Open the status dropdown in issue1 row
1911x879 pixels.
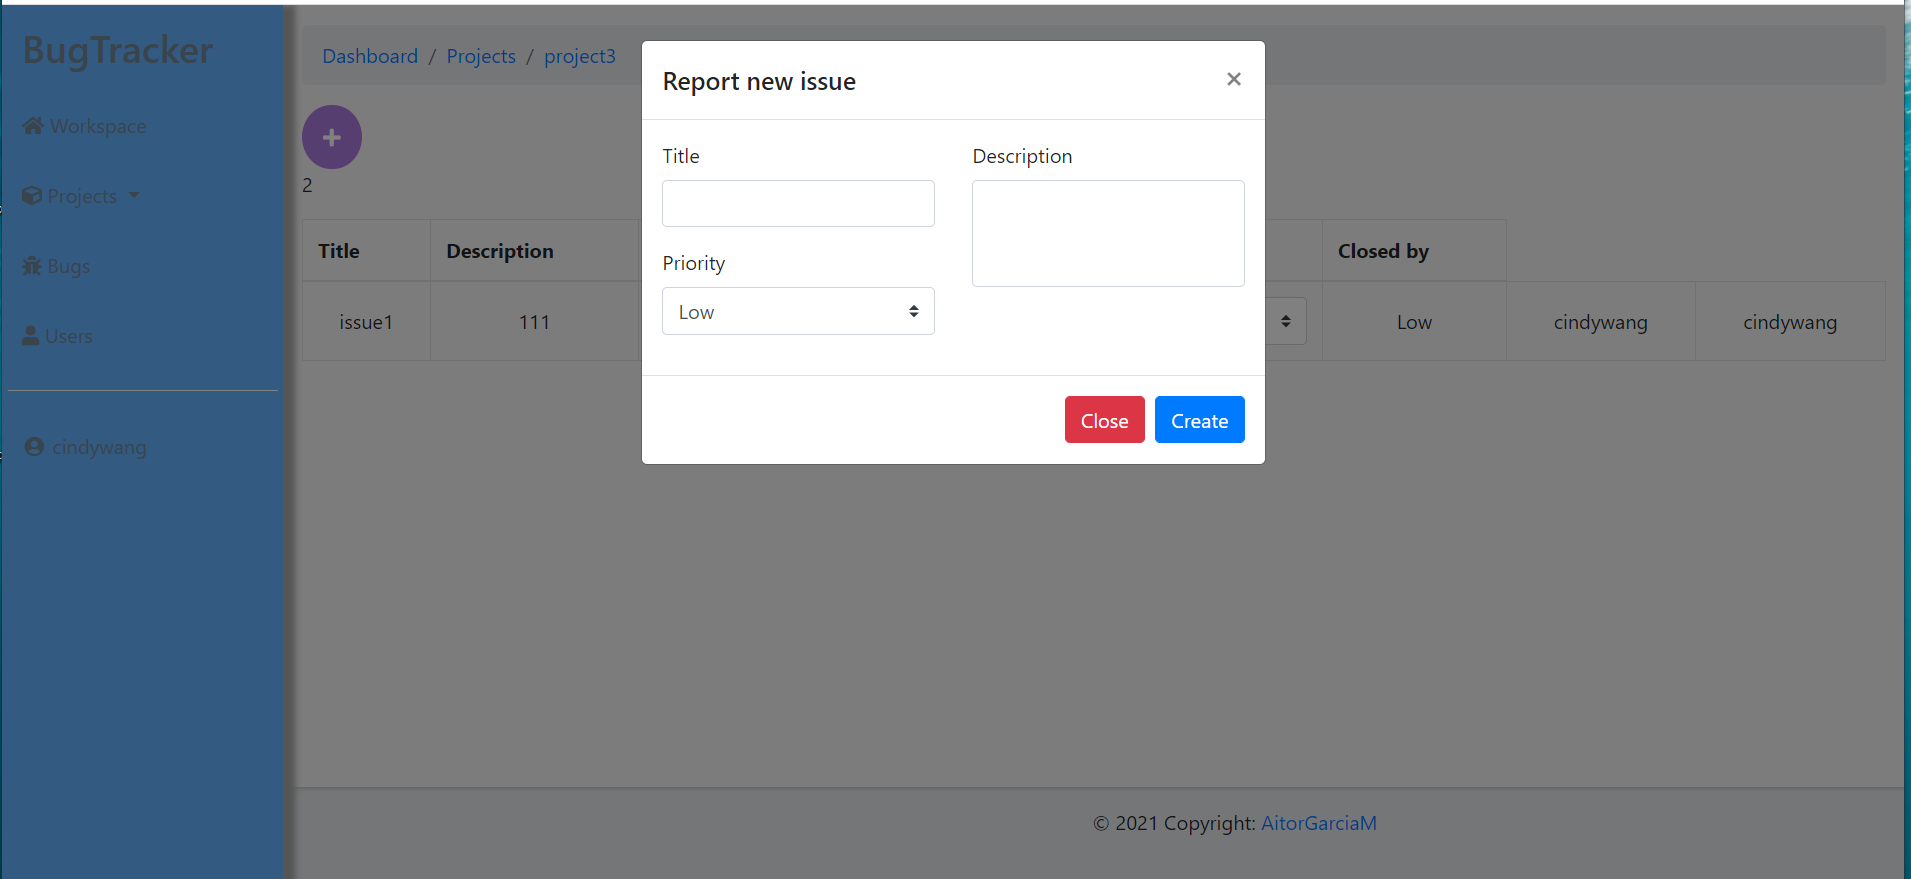[1286, 321]
